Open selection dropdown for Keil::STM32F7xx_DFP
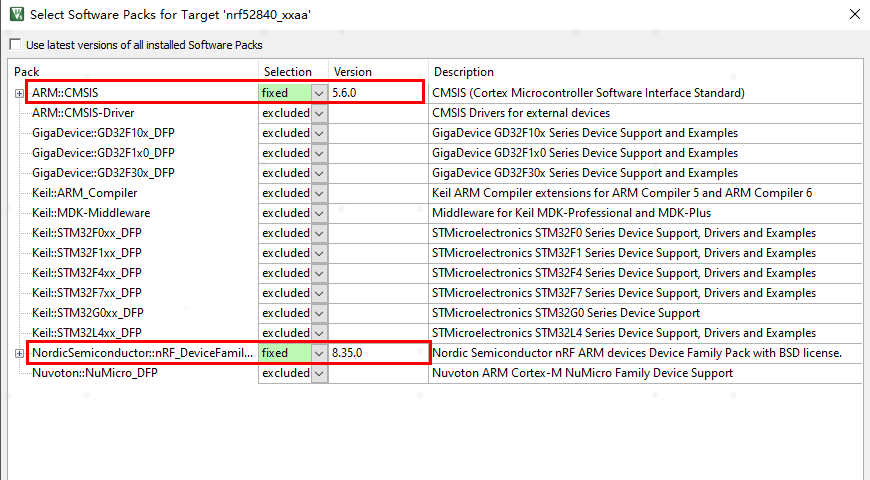Viewport: 870px width, 480px height. 319,293
